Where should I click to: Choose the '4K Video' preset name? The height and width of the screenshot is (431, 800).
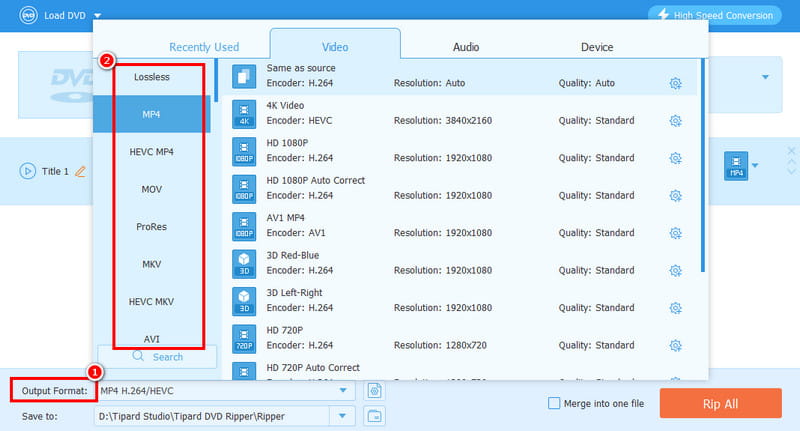(285, 106)
